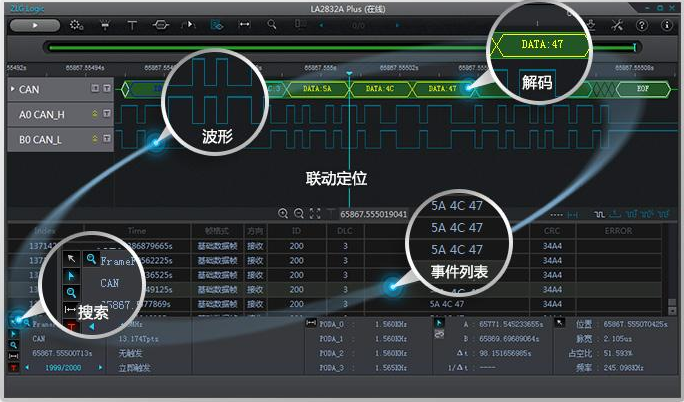Sort by the ERROR column header

coord(618,231)
